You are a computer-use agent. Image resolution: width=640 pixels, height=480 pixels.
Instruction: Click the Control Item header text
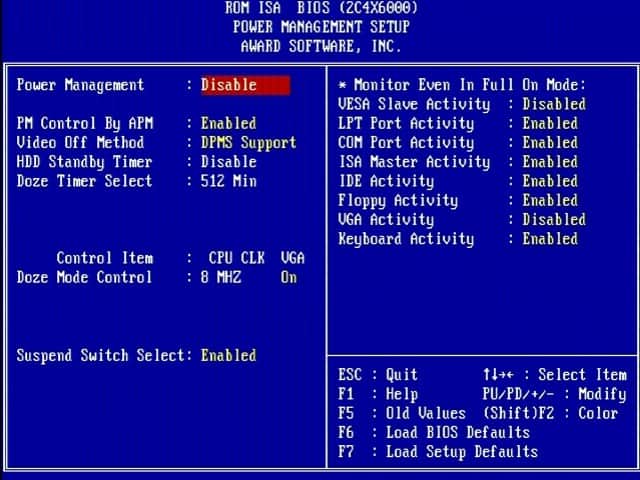105,258
